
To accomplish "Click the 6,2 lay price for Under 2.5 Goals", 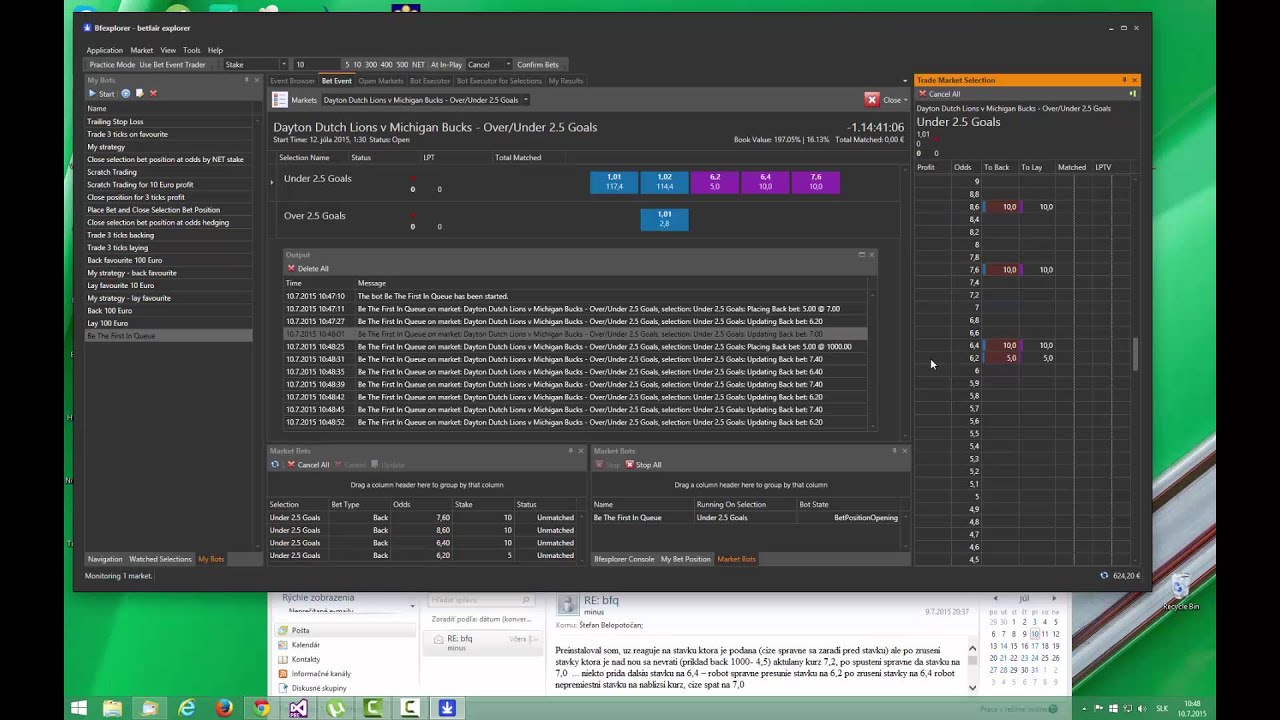I will [x=715, y=182].
